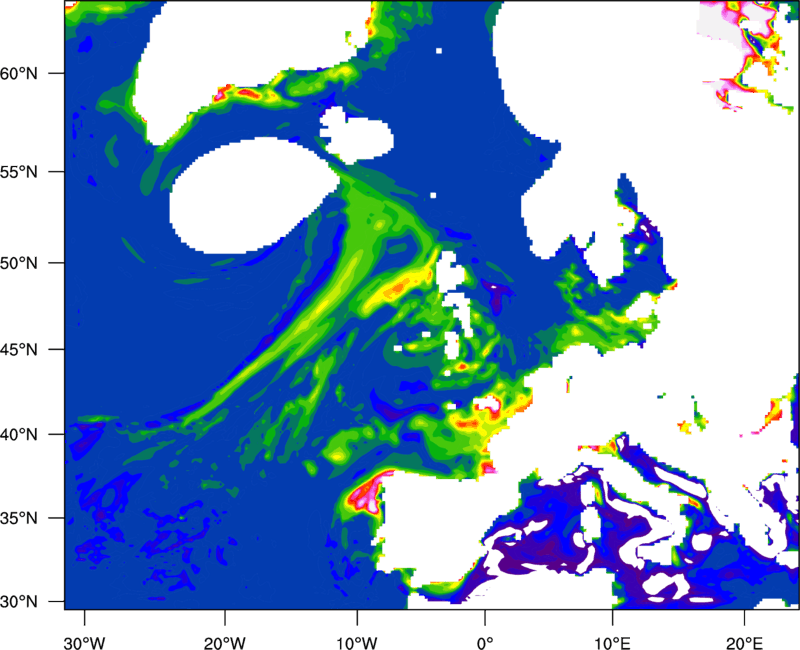Image resolution: width=800 pixels, height=650 pixels.
Task: Click the 30°W longitude label
Action: 84,643
